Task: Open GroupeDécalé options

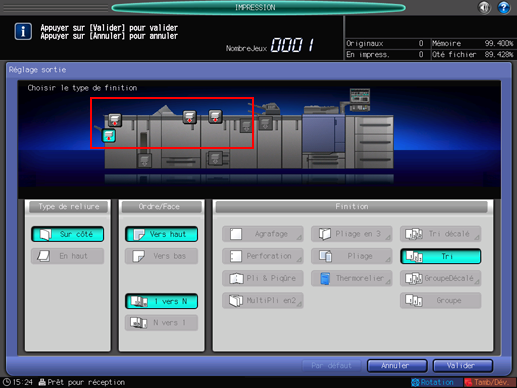Action: 441,278
